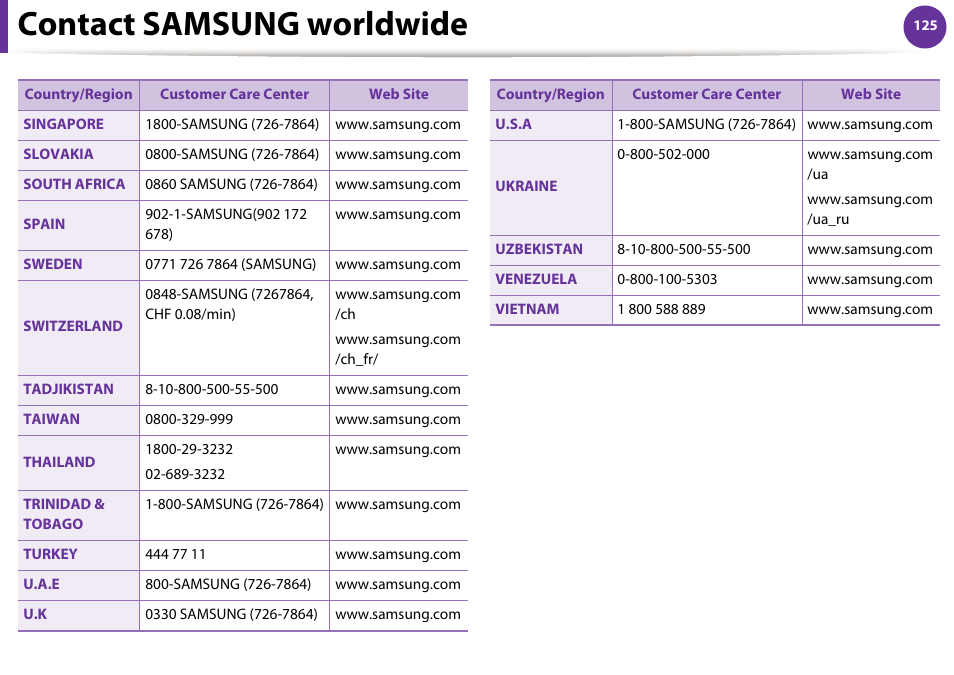Screen dimensions: 954x675
Task: Select the SPAIN country cell
Action: tap(78, 225)
